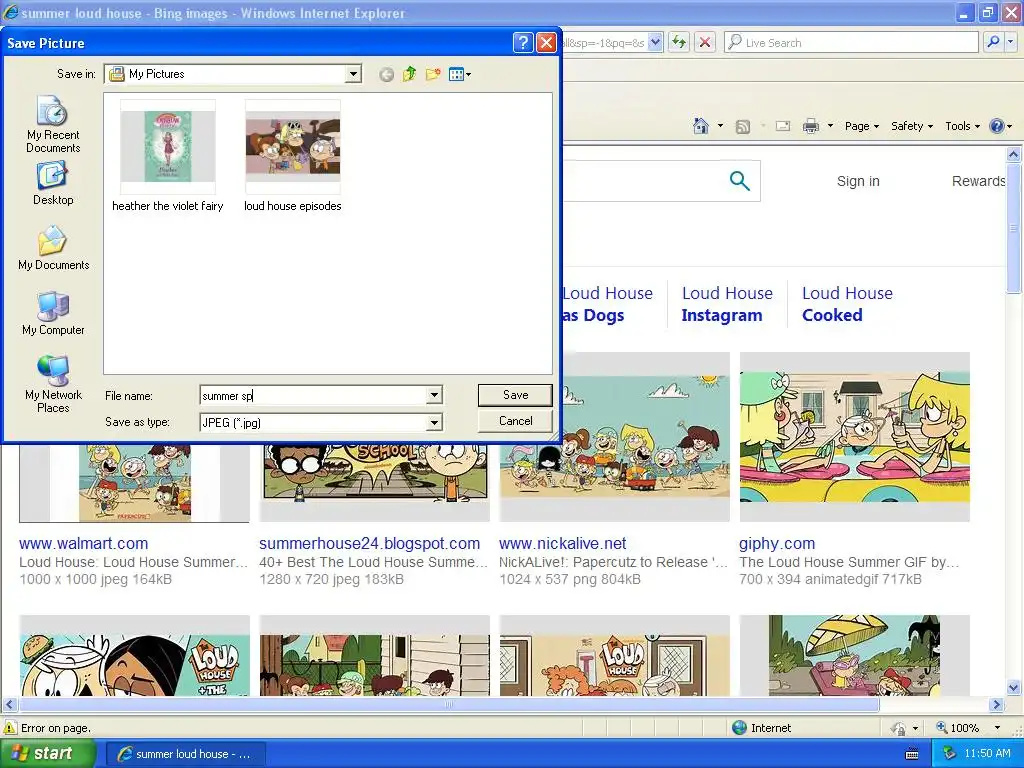Click the Cancel button
Image resolution: width=1024 pixels, height=768 pixels.
click(515, 421)
